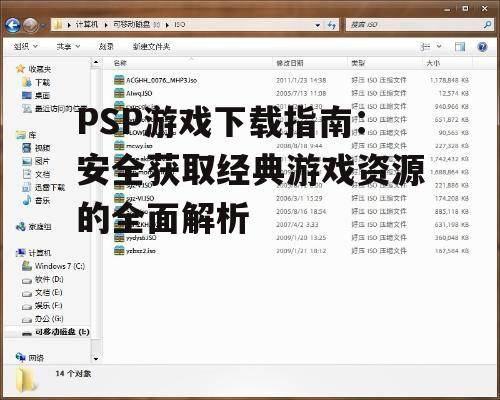The width and height of the screenshot is (500, 400).
Task: Click the 家庭组 homegroup icon
Action: pos(21,227)
